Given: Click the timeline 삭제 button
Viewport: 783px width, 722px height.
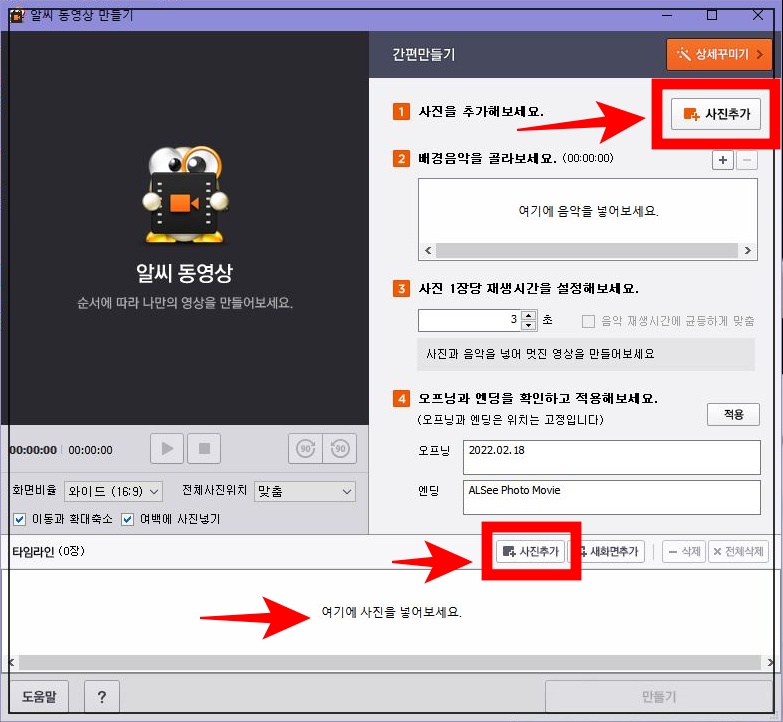Looking at the screenshot, I should (684, 551).
